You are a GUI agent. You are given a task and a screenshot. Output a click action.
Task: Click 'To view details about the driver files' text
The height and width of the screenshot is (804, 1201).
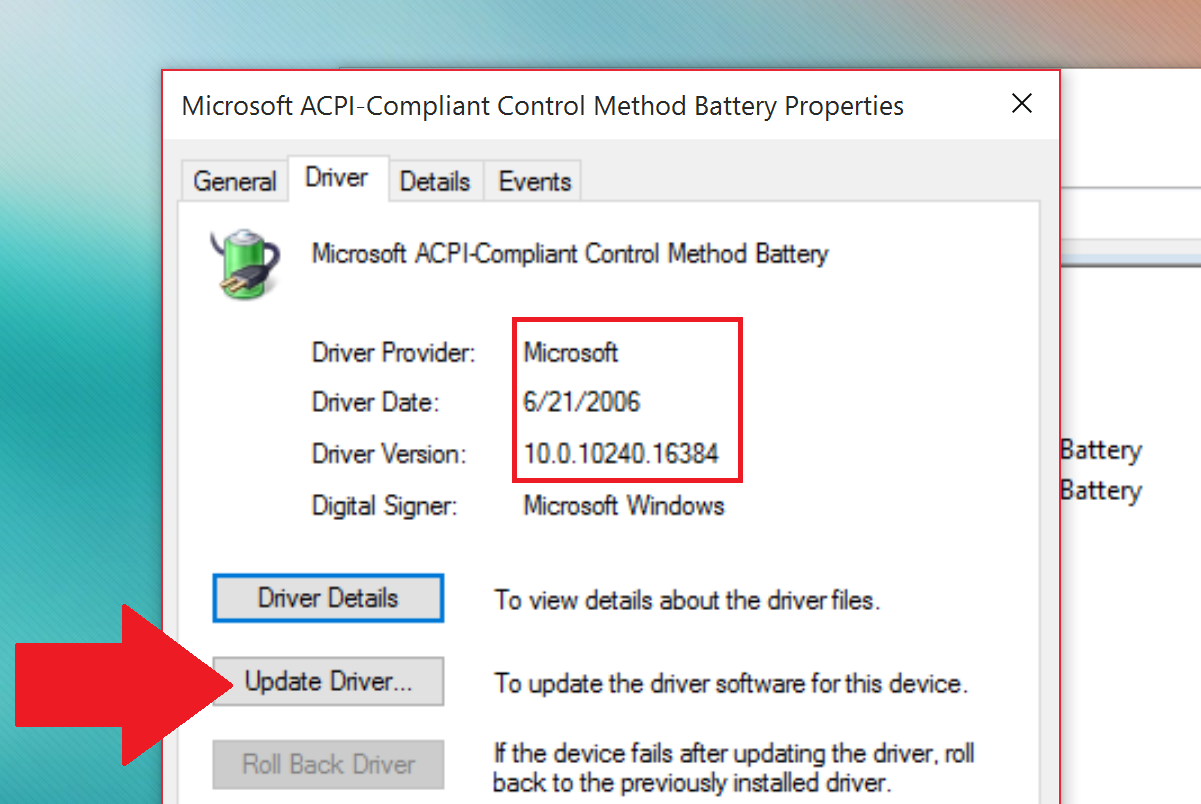(687, 601)
